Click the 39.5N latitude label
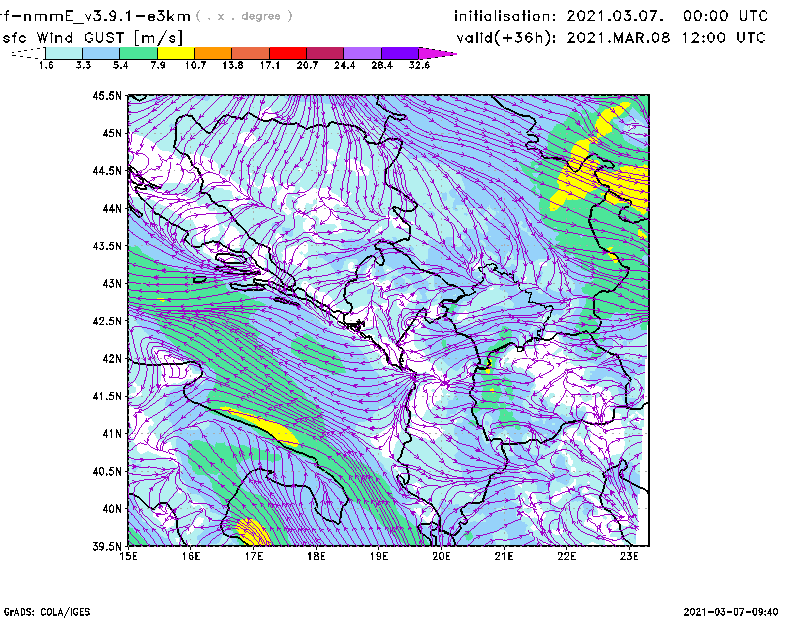This screenshot has width=800, height=618. point(108,546)
